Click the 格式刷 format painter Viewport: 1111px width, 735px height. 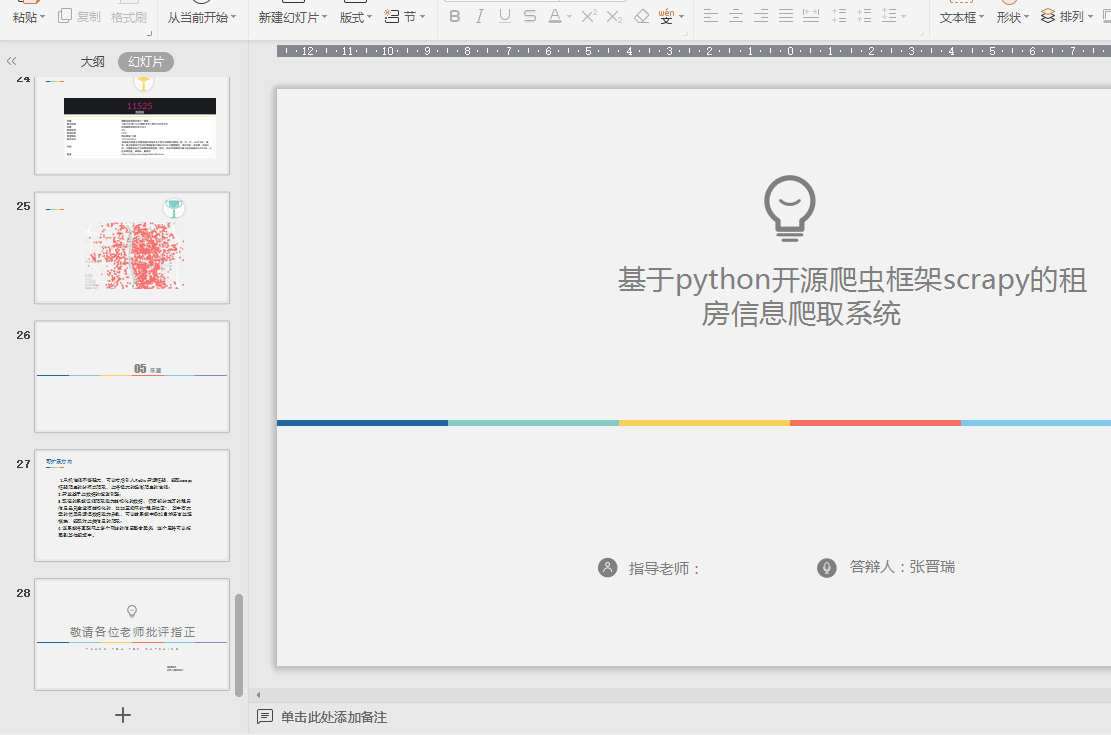click(x=129, y=16)
